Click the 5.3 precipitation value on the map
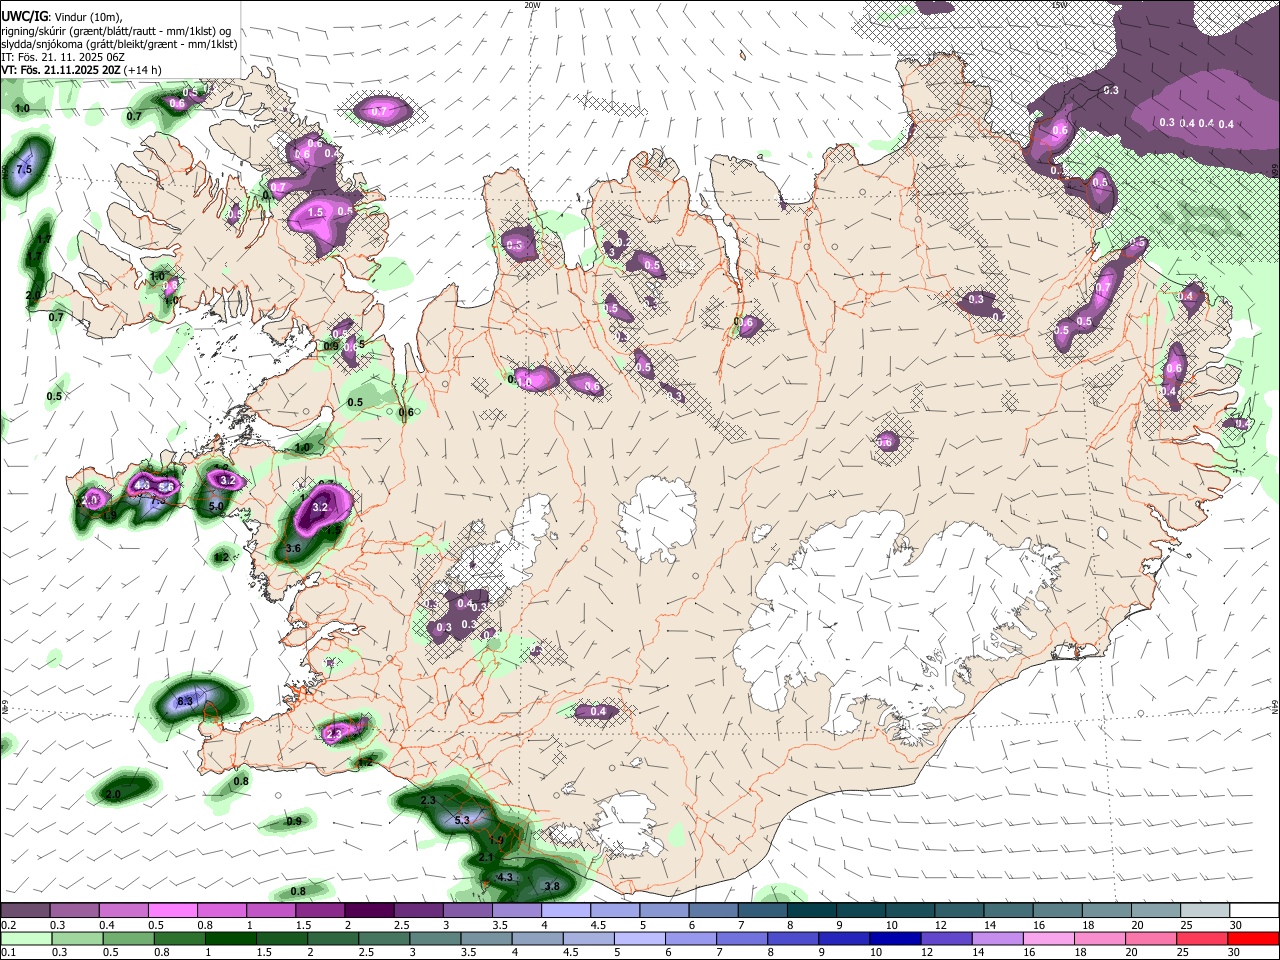Screen dimensions: 1280x960 tap(462, 820)
